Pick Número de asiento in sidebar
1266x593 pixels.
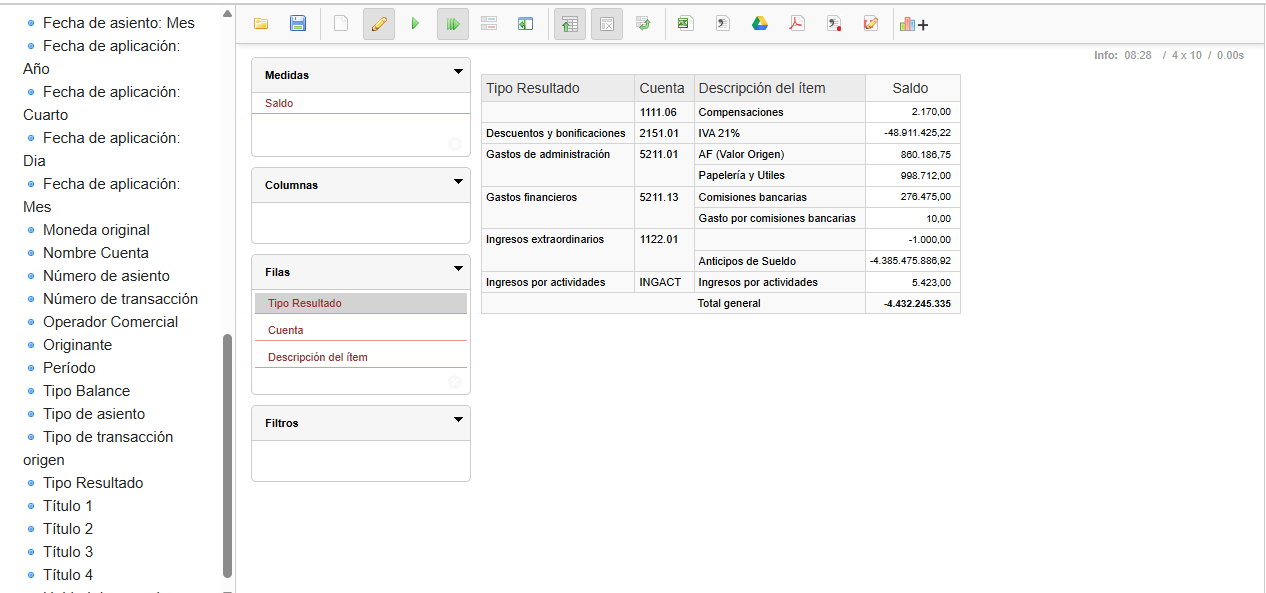point(106,276)
